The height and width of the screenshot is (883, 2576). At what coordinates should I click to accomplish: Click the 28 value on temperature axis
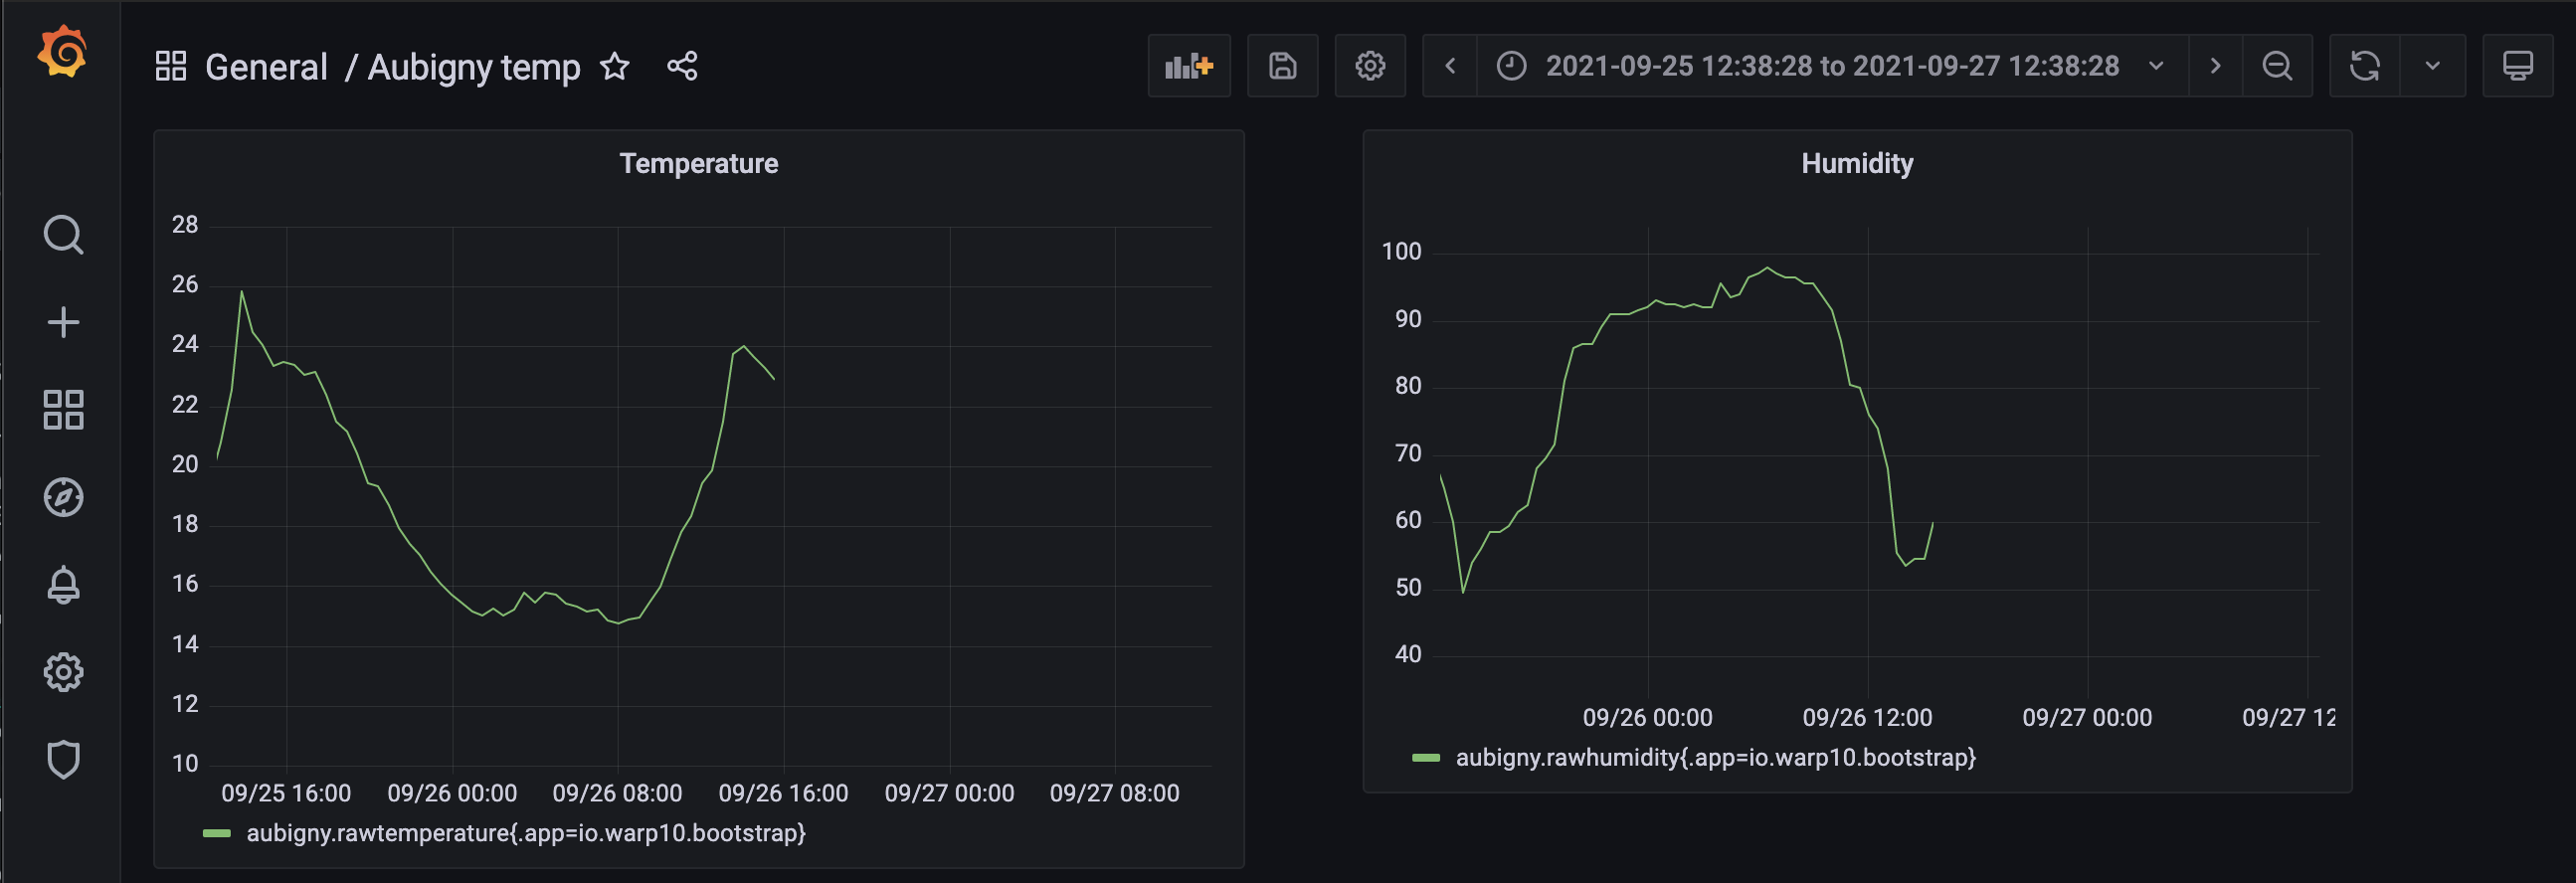point(185,225)
